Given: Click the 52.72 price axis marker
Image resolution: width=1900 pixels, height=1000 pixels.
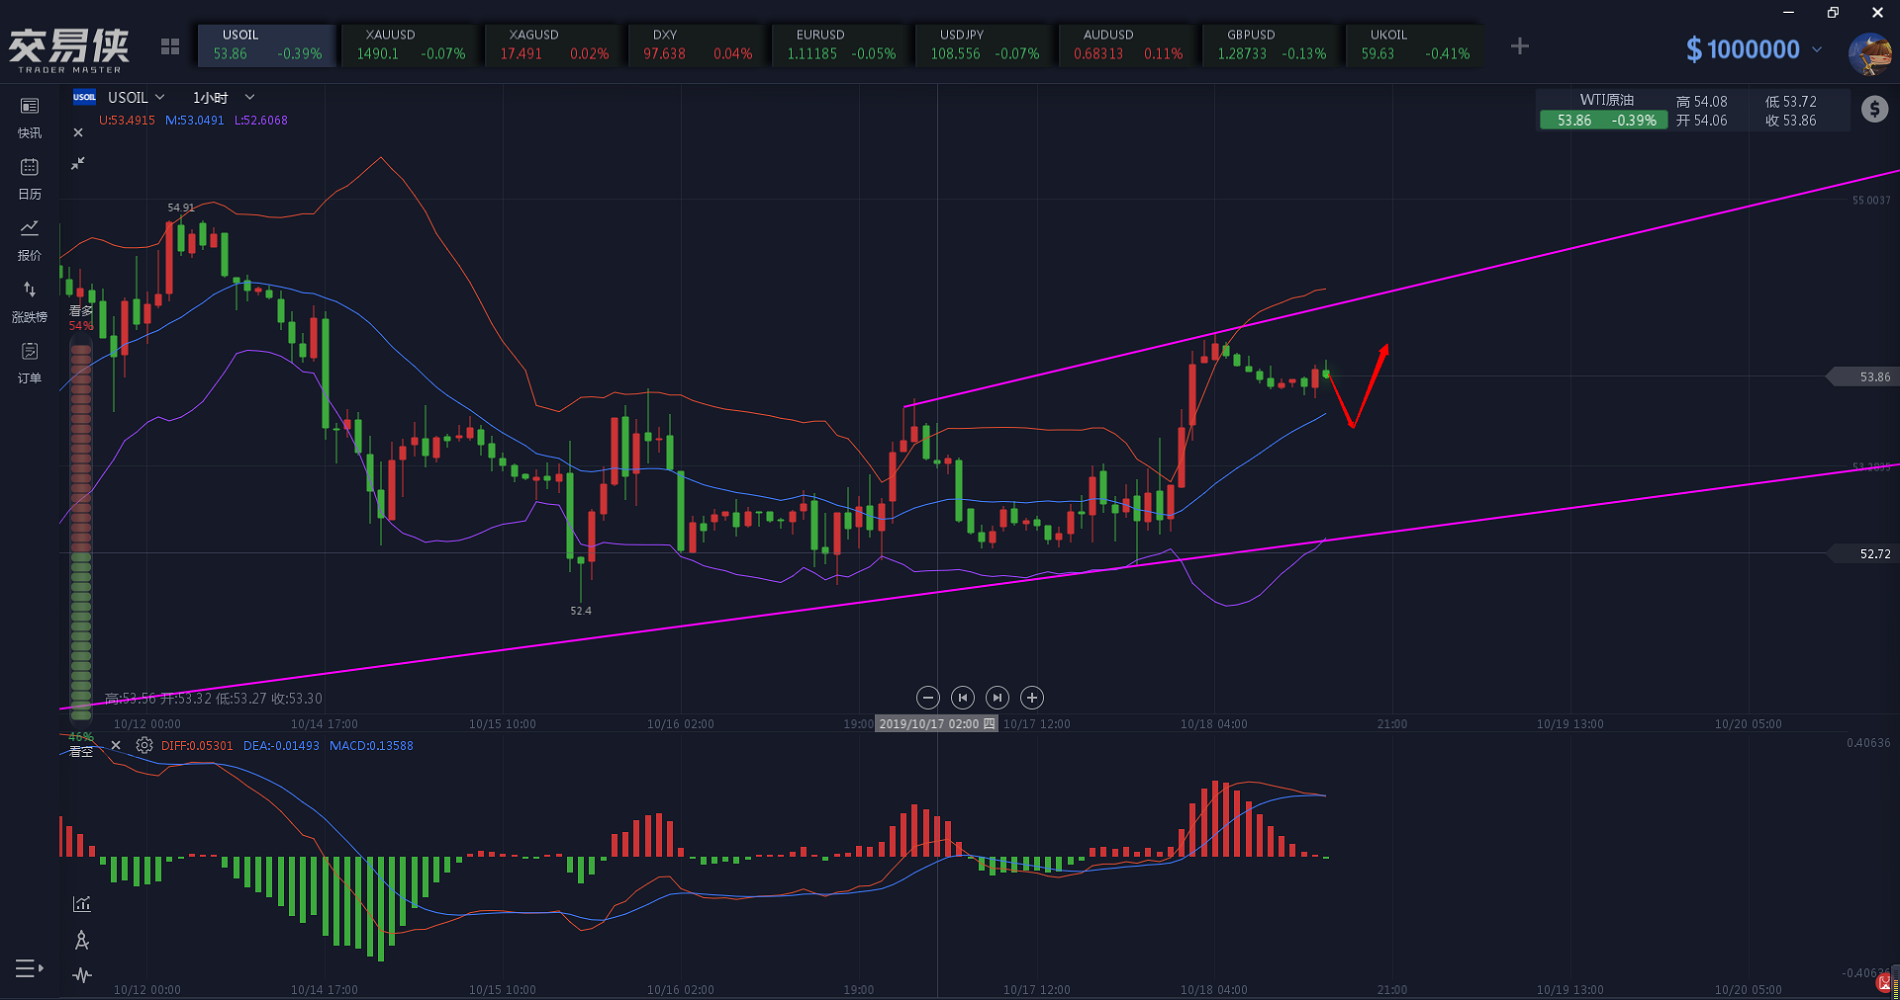Looking at the screenshot, I should [1862, 553].
